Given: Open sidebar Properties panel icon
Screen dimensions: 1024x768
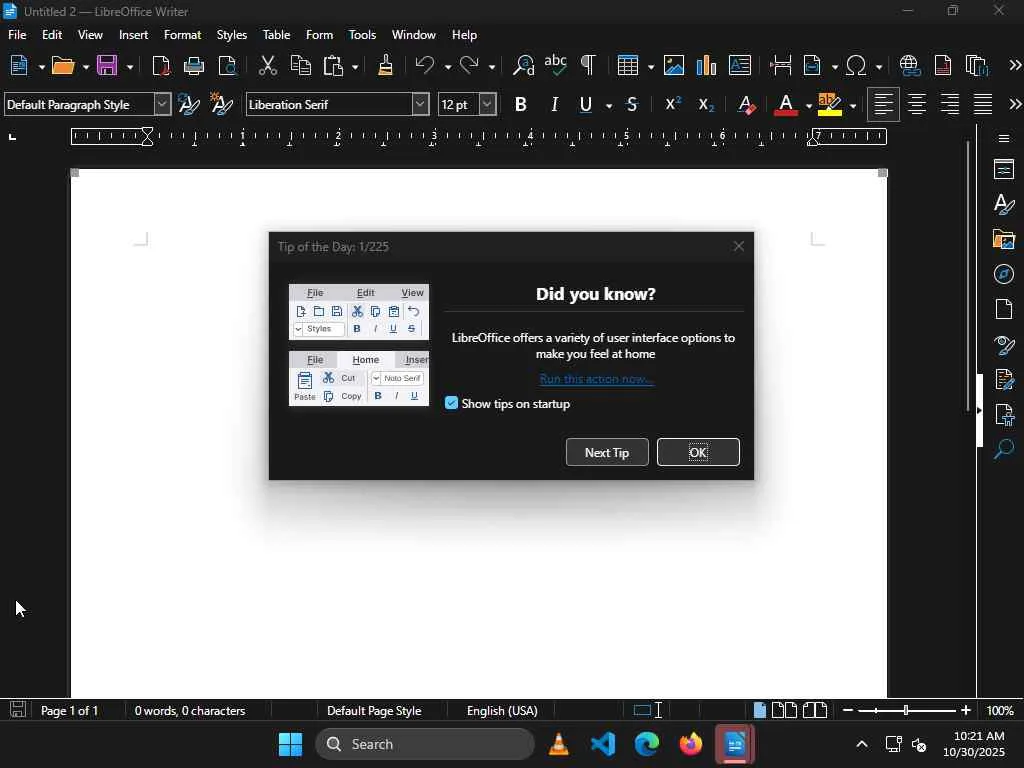Looking at the screenshot, I should pos(1004,169).
